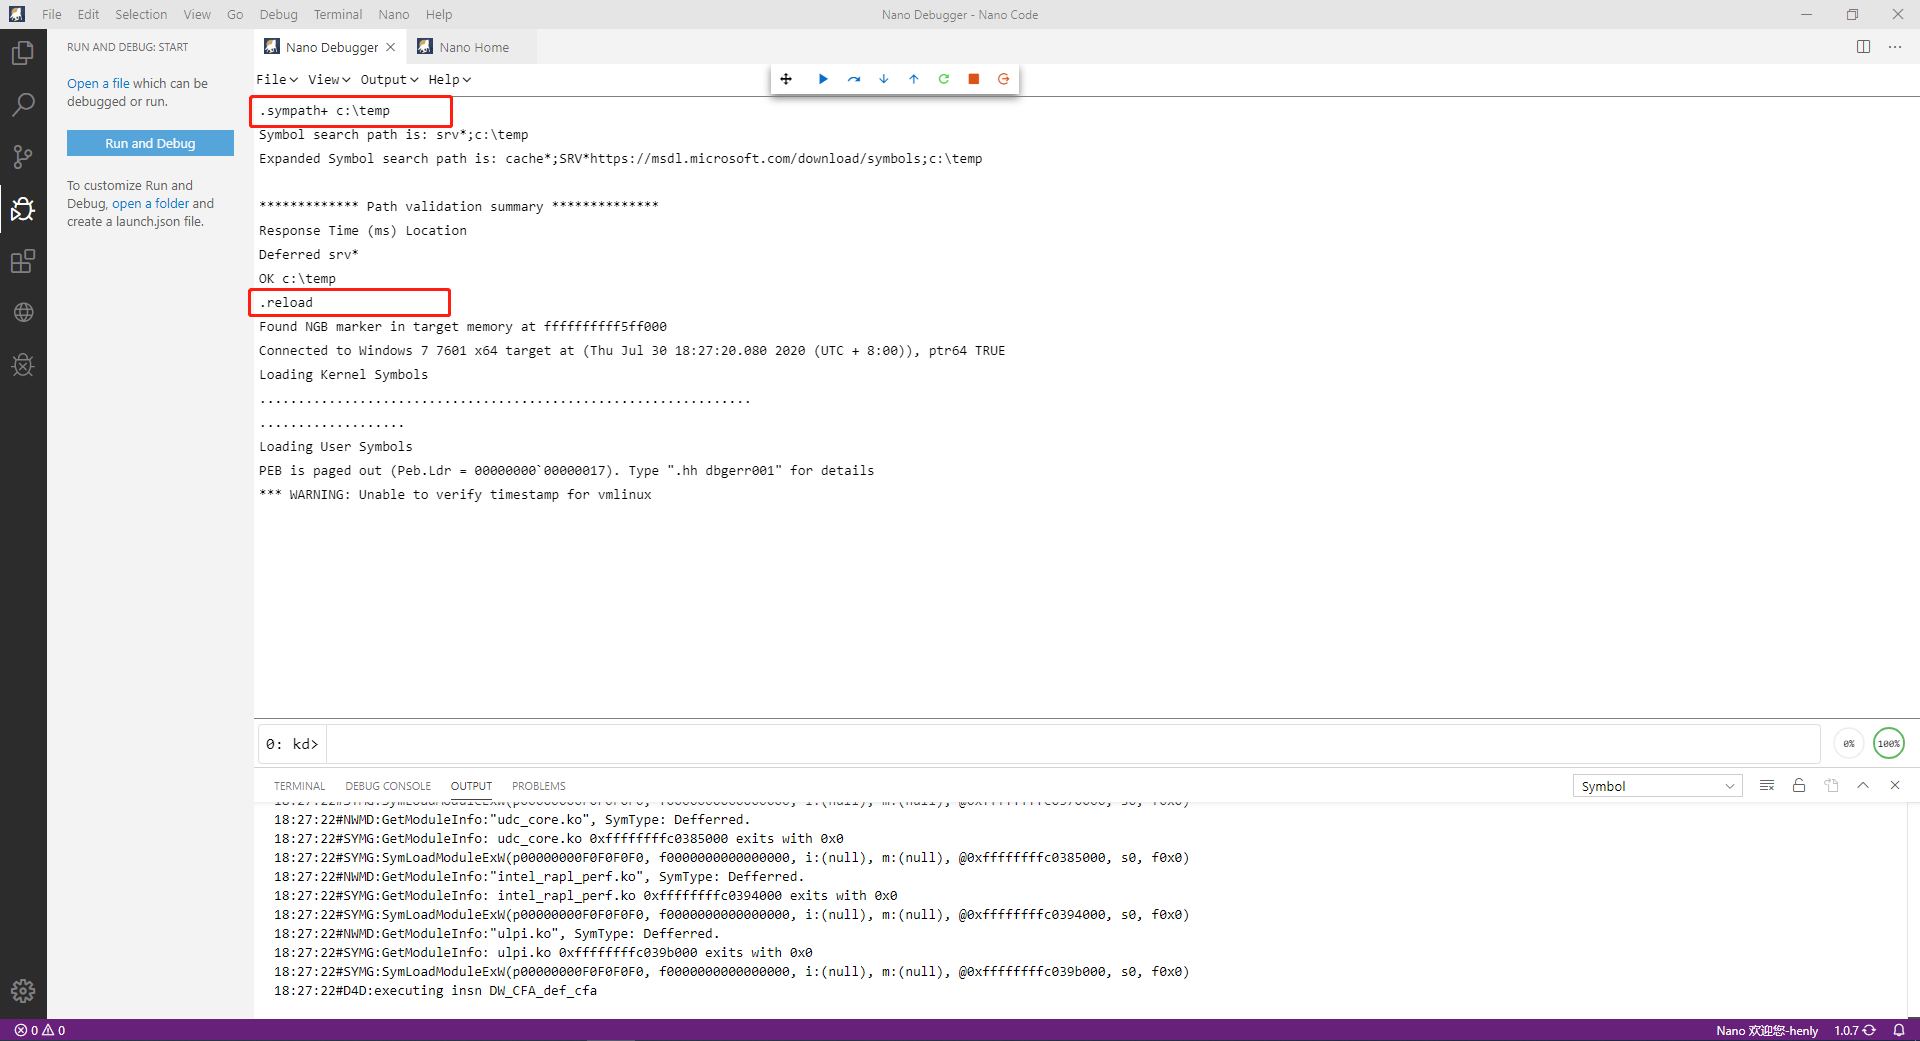Viewport: 1920px width, 1041px height.
Task: Toggle the lock scrolling icon in the output panel
Action: point(1798,786)
